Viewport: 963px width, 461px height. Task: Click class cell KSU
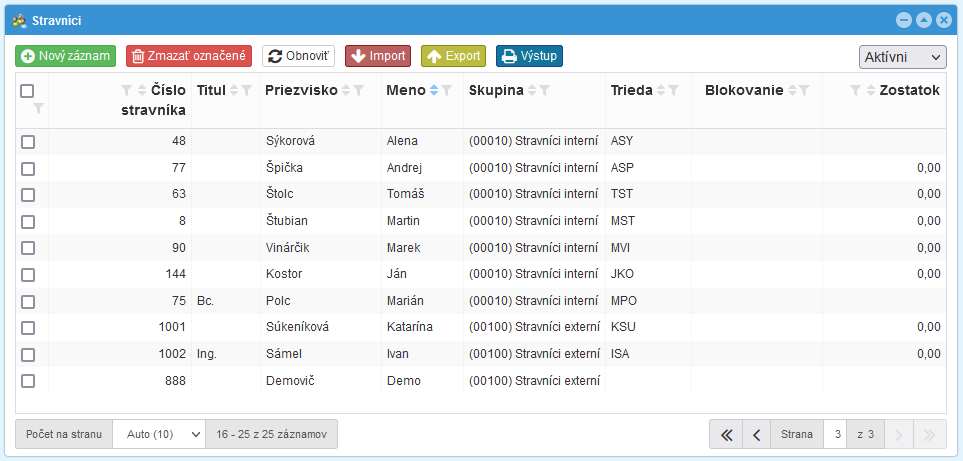(623, 327)
